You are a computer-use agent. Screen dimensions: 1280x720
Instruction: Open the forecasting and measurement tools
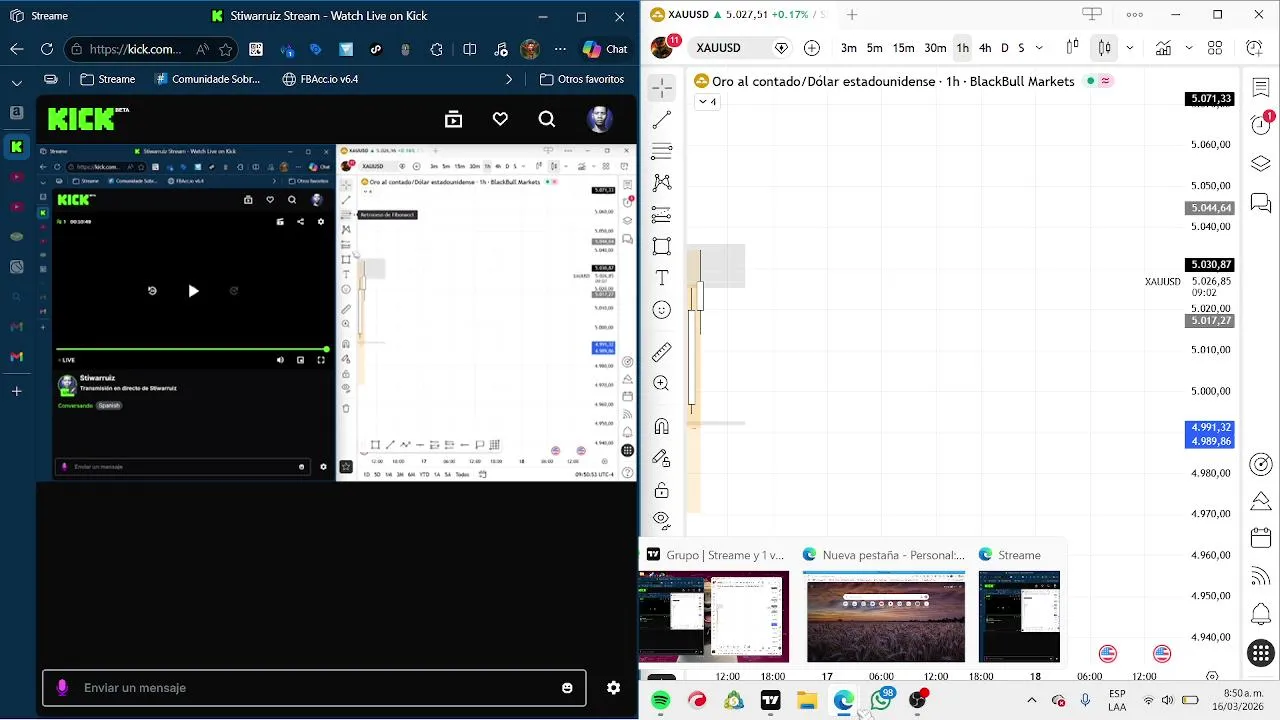point(661,215)
